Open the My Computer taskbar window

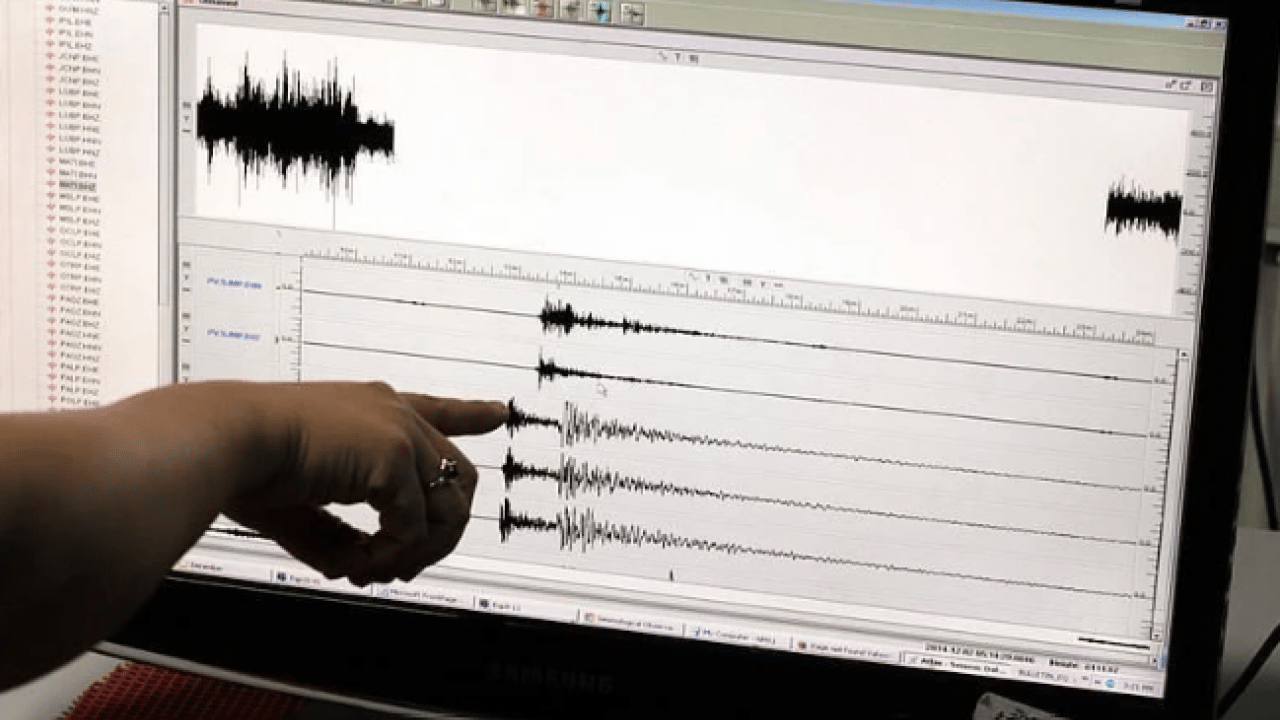pos(731,634)
